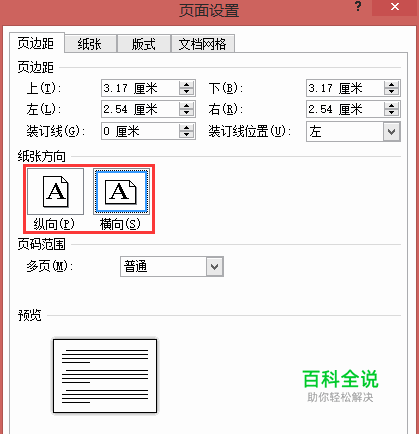Click the 上(T): label
This screenshot has width=419, height=434.
coord(44,88)
